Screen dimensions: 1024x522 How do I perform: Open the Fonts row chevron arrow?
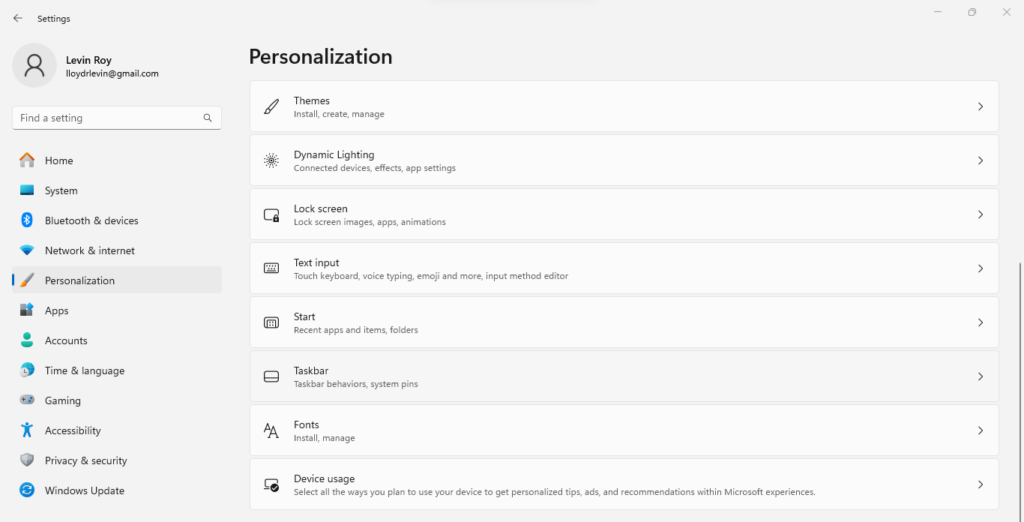coord(980,431)
